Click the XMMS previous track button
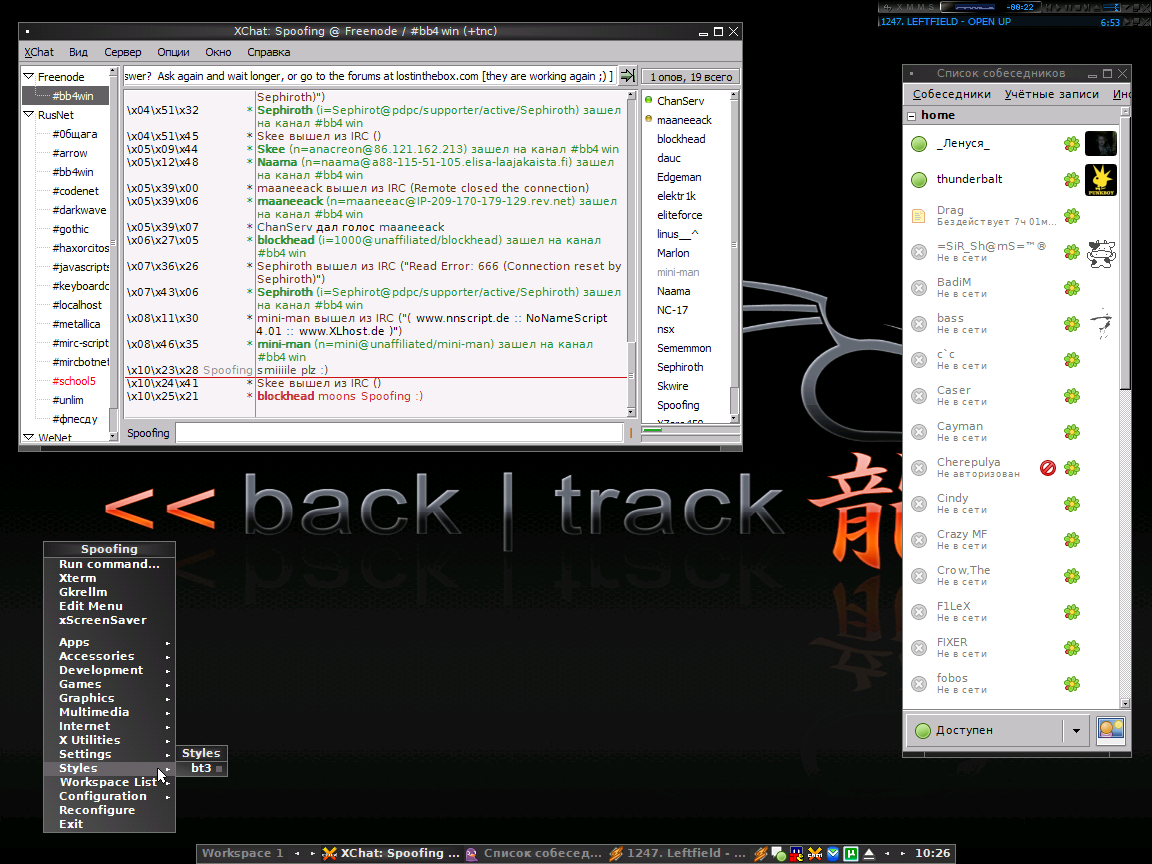The image size is (1152, 864). click(1048, 7)
